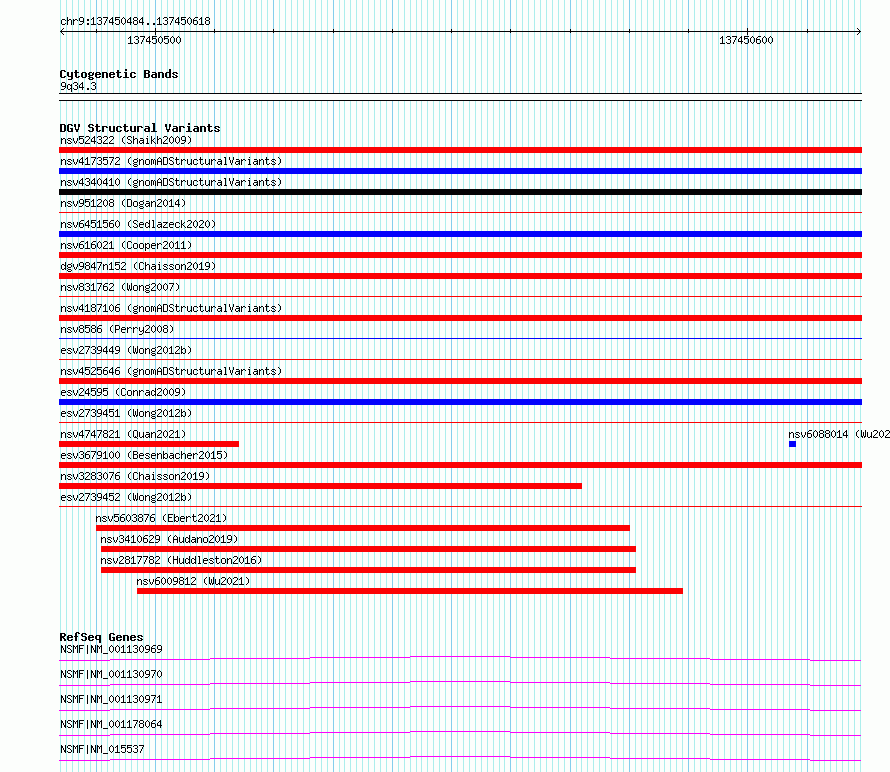Viewport: 890px width, 772px height.
Task: Click the nsv524322 (Shaikh2009) variant label
Action: pyautogui.click(x=126, y=140)
